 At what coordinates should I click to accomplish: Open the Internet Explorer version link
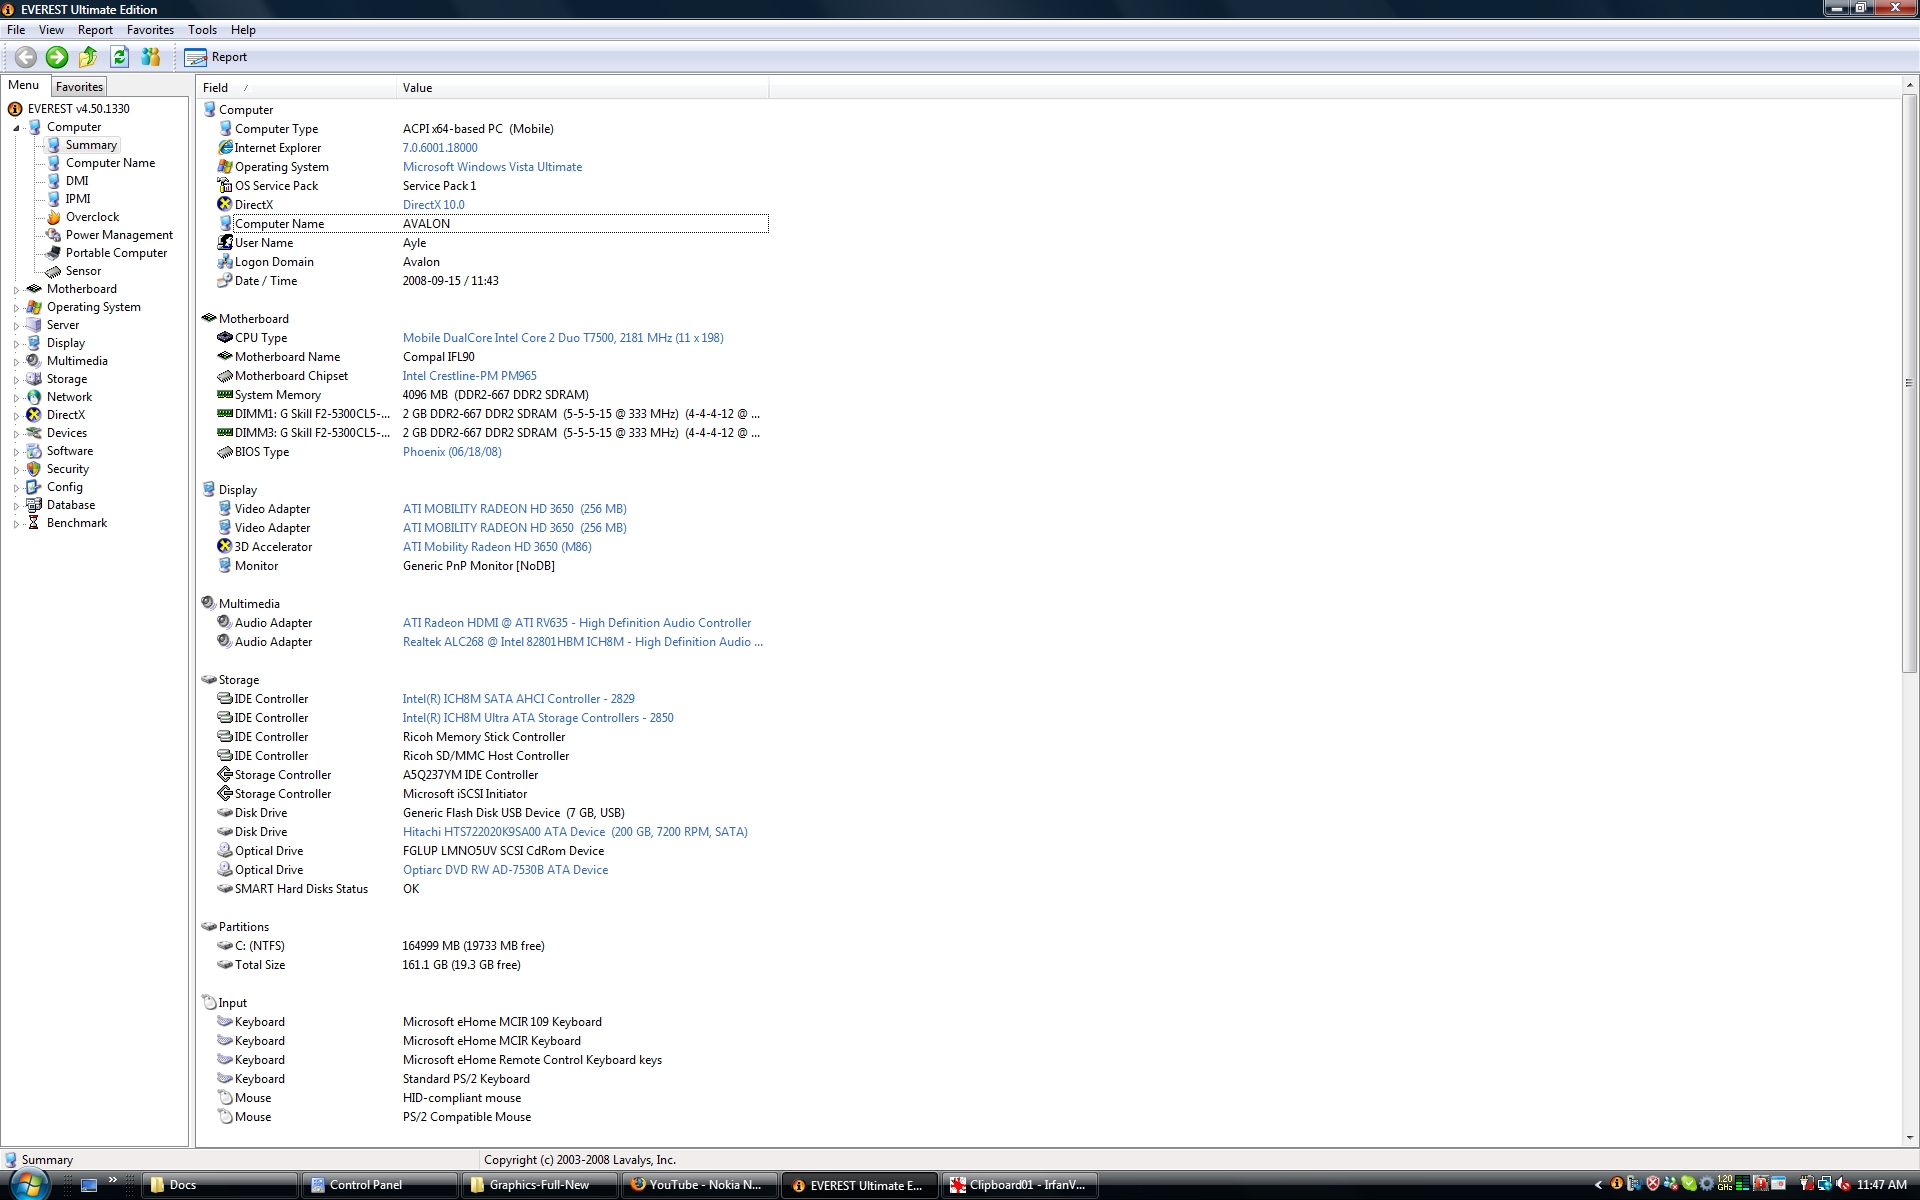click(x=440, y=148)
